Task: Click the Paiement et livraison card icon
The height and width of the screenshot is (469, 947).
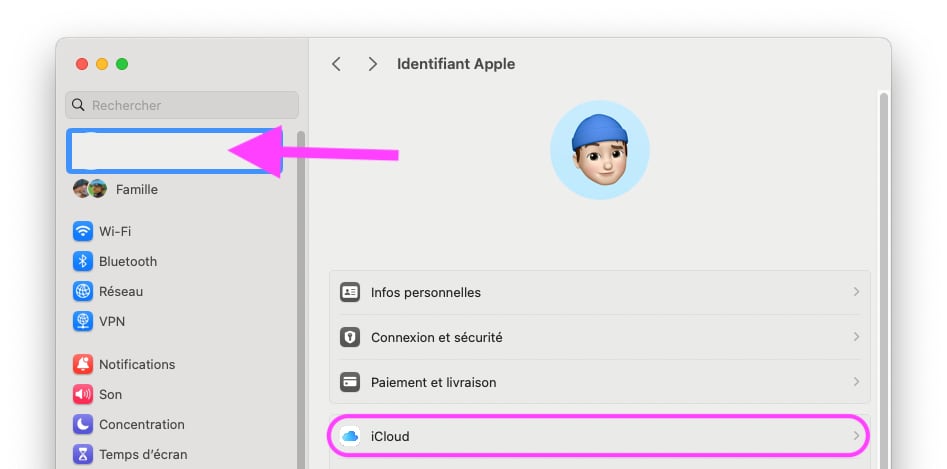Action: (x=350, y=382)
